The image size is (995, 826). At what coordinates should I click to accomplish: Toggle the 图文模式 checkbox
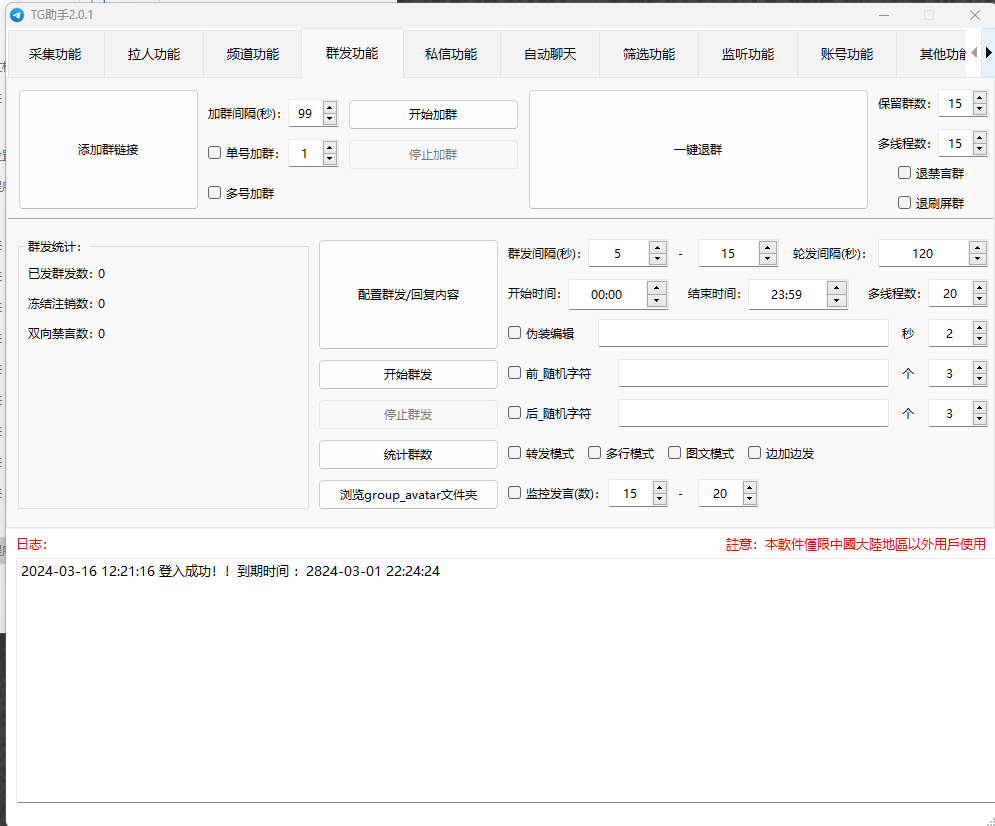point(675,453)
